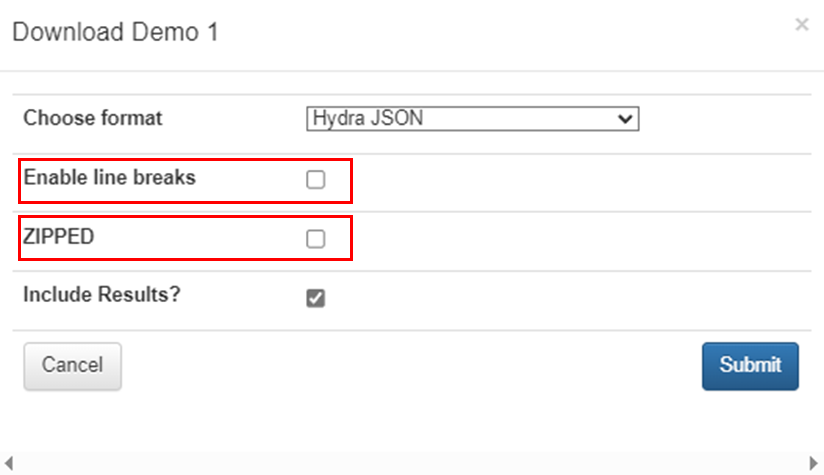Click the horizontal scrollbar track
Screen dimensions: 824x475
pos(410,463)
